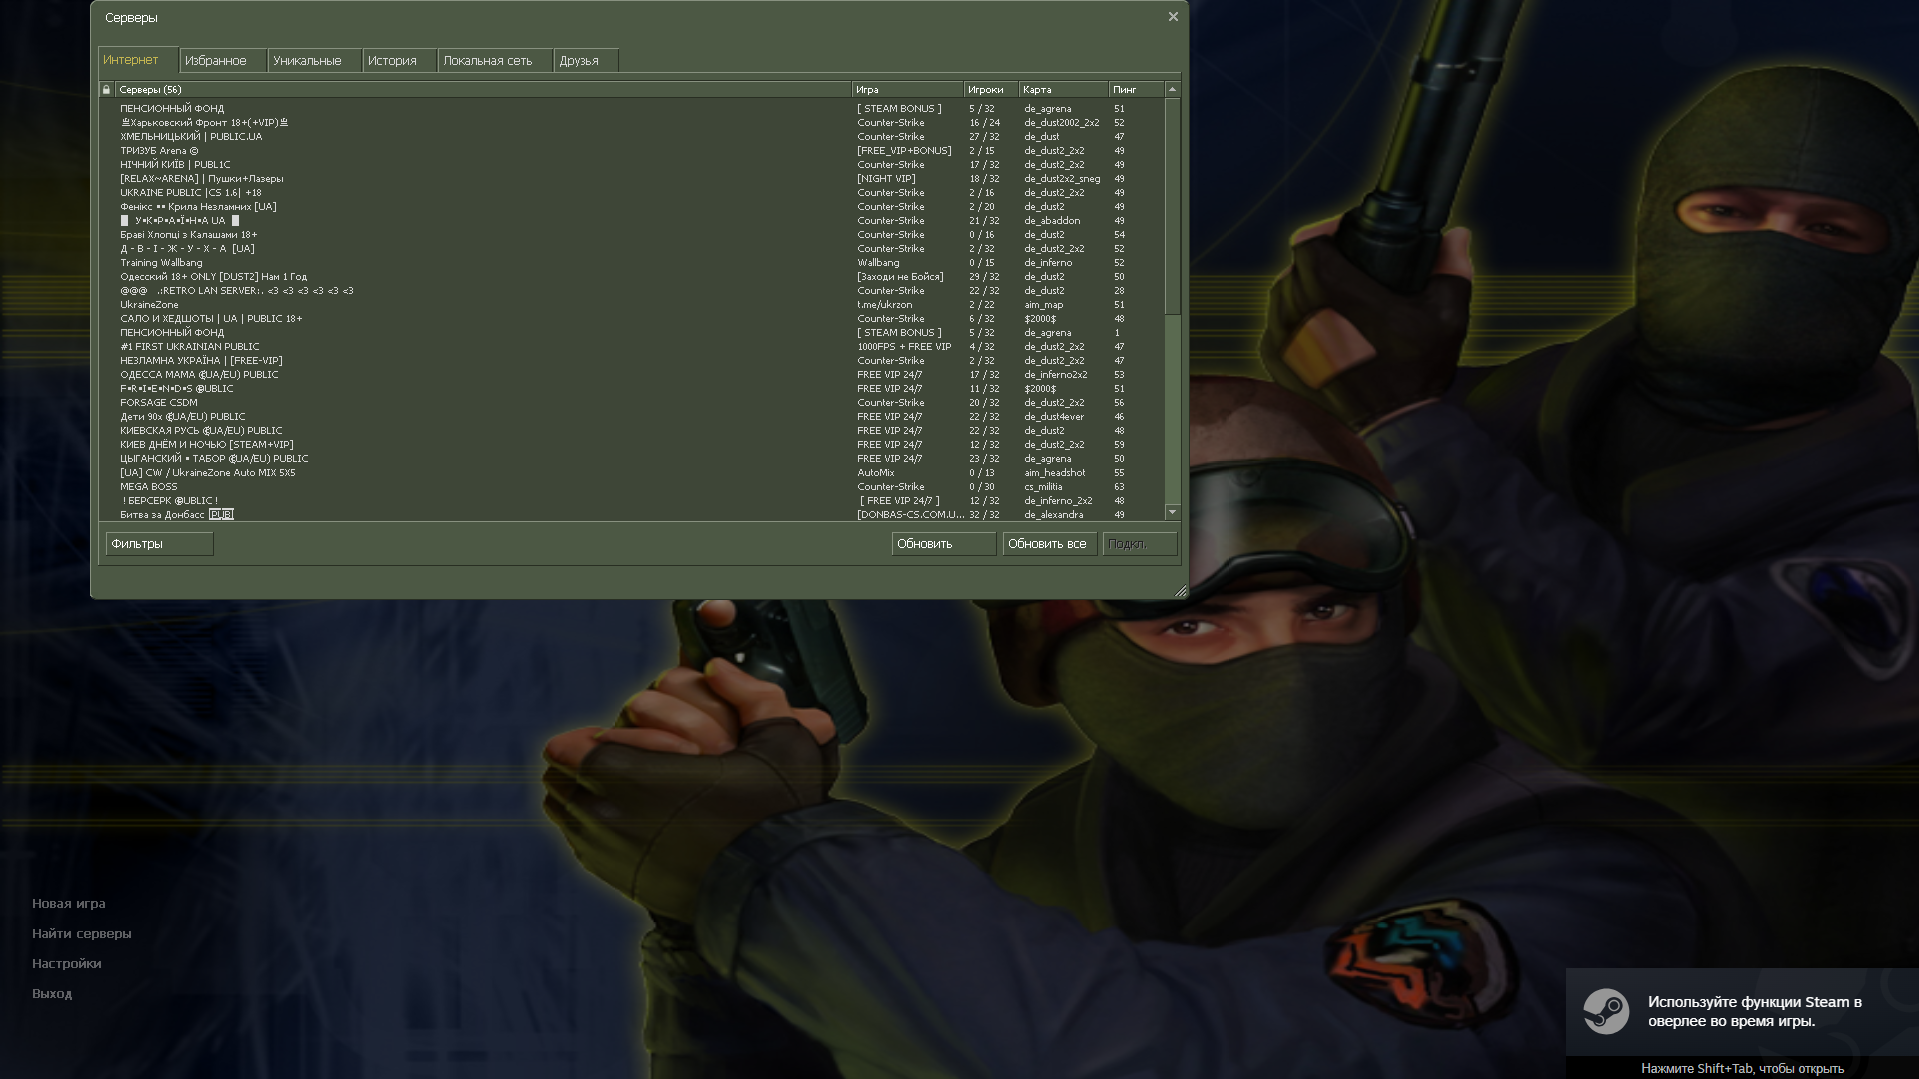This screenshot has width=1919, height=1079.
Task: Open the Друзья tab
Action: (x=581, y=60)
